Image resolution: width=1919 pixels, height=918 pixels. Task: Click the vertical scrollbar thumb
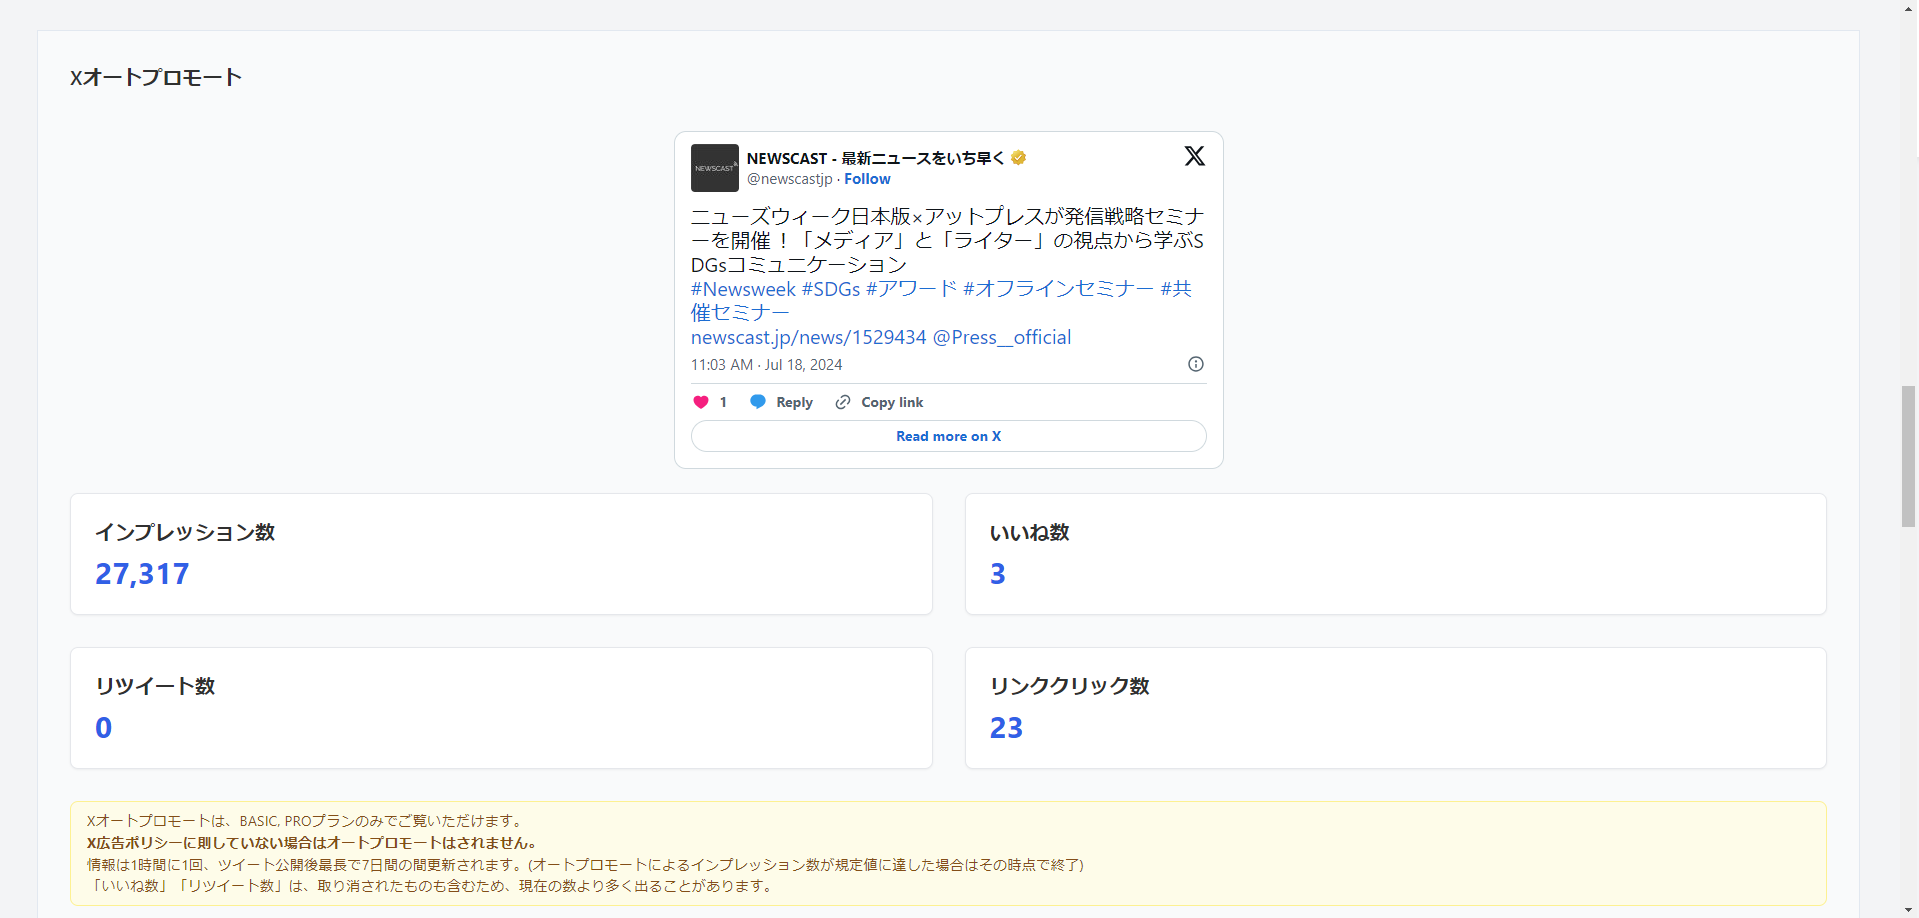tap(1908, 455)
